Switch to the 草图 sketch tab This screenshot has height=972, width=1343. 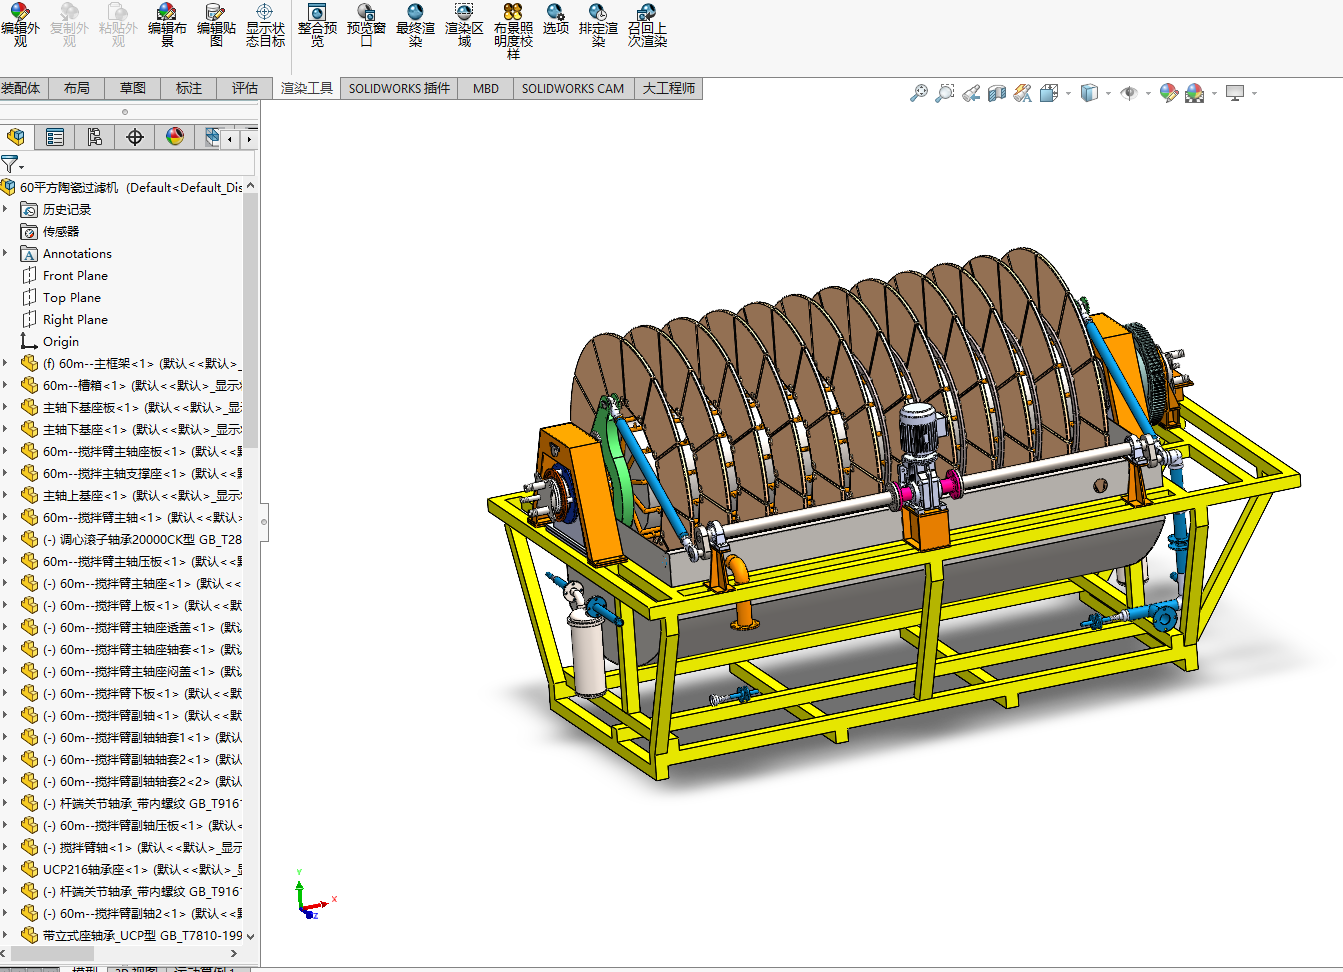pyautogui.click(x=132, y=88)
